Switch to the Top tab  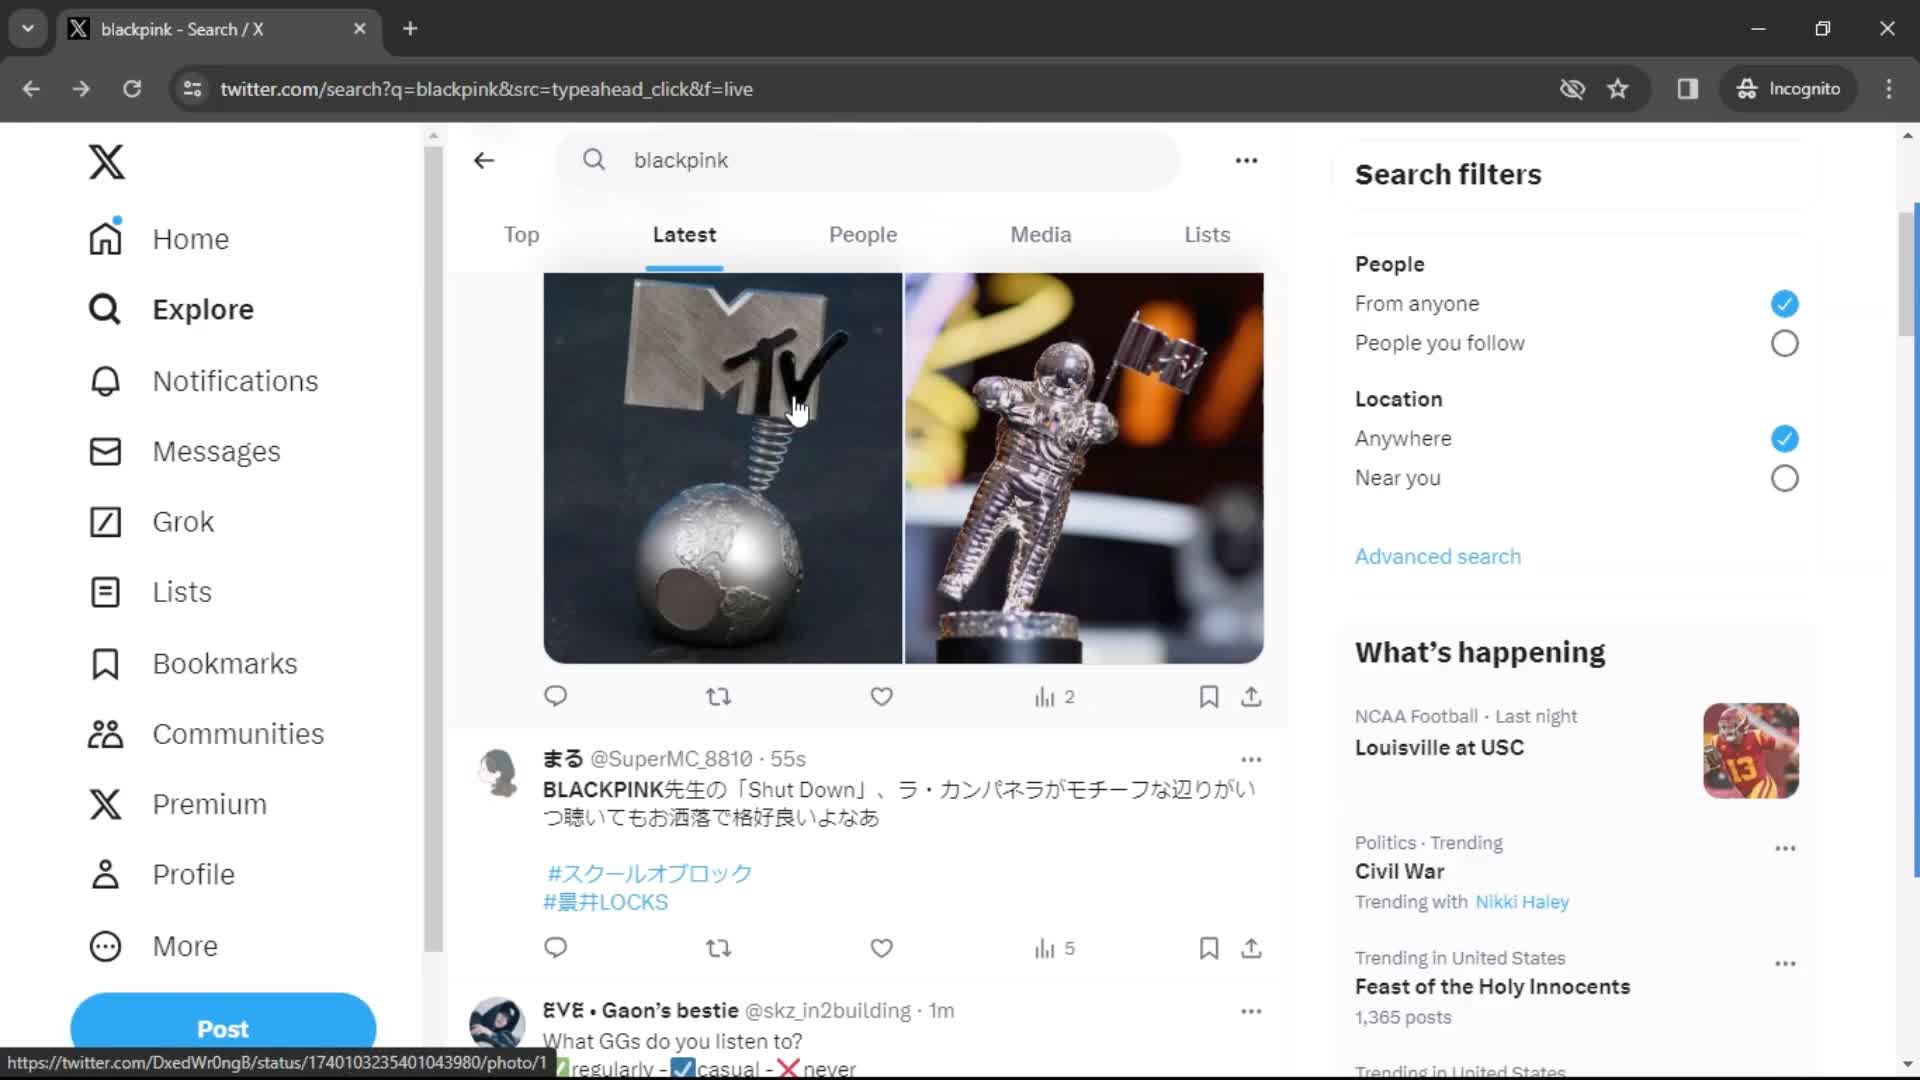point(521,235)
